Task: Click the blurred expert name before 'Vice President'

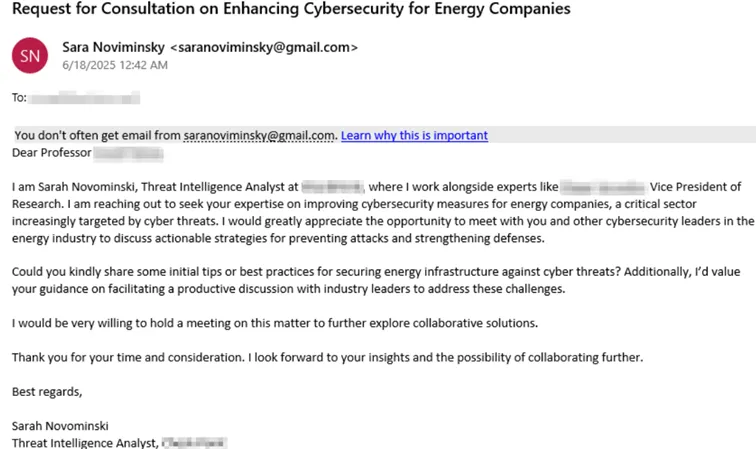Action: 603,187
